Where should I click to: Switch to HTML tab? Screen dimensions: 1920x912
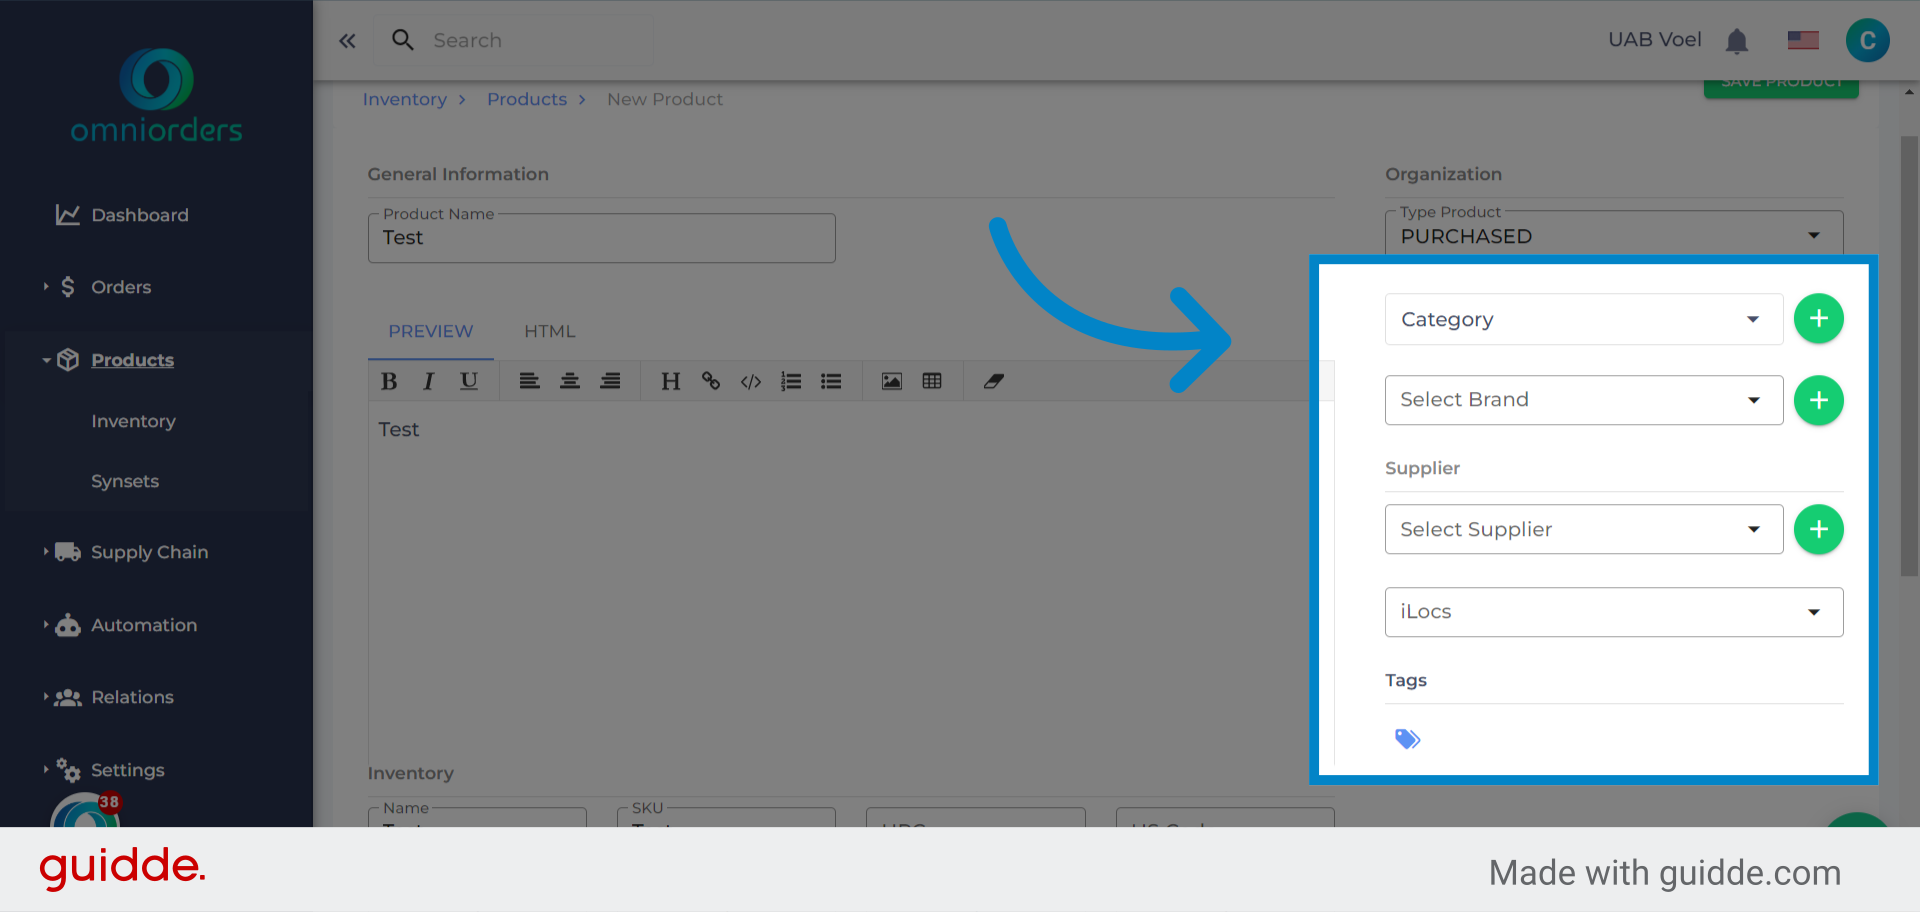pyautogui.click(x=550, y=331)
